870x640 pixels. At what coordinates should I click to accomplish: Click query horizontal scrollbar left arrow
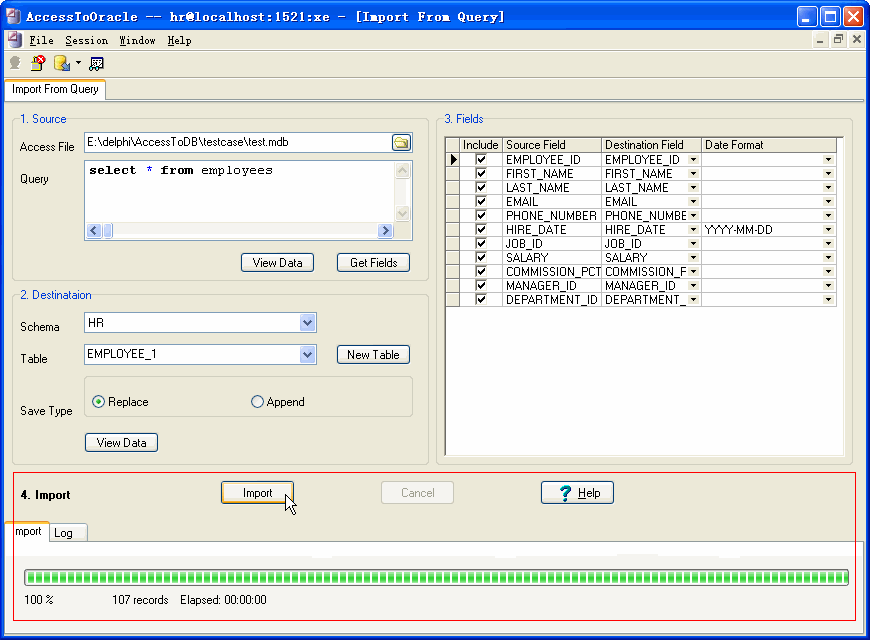tap(94, 230)
